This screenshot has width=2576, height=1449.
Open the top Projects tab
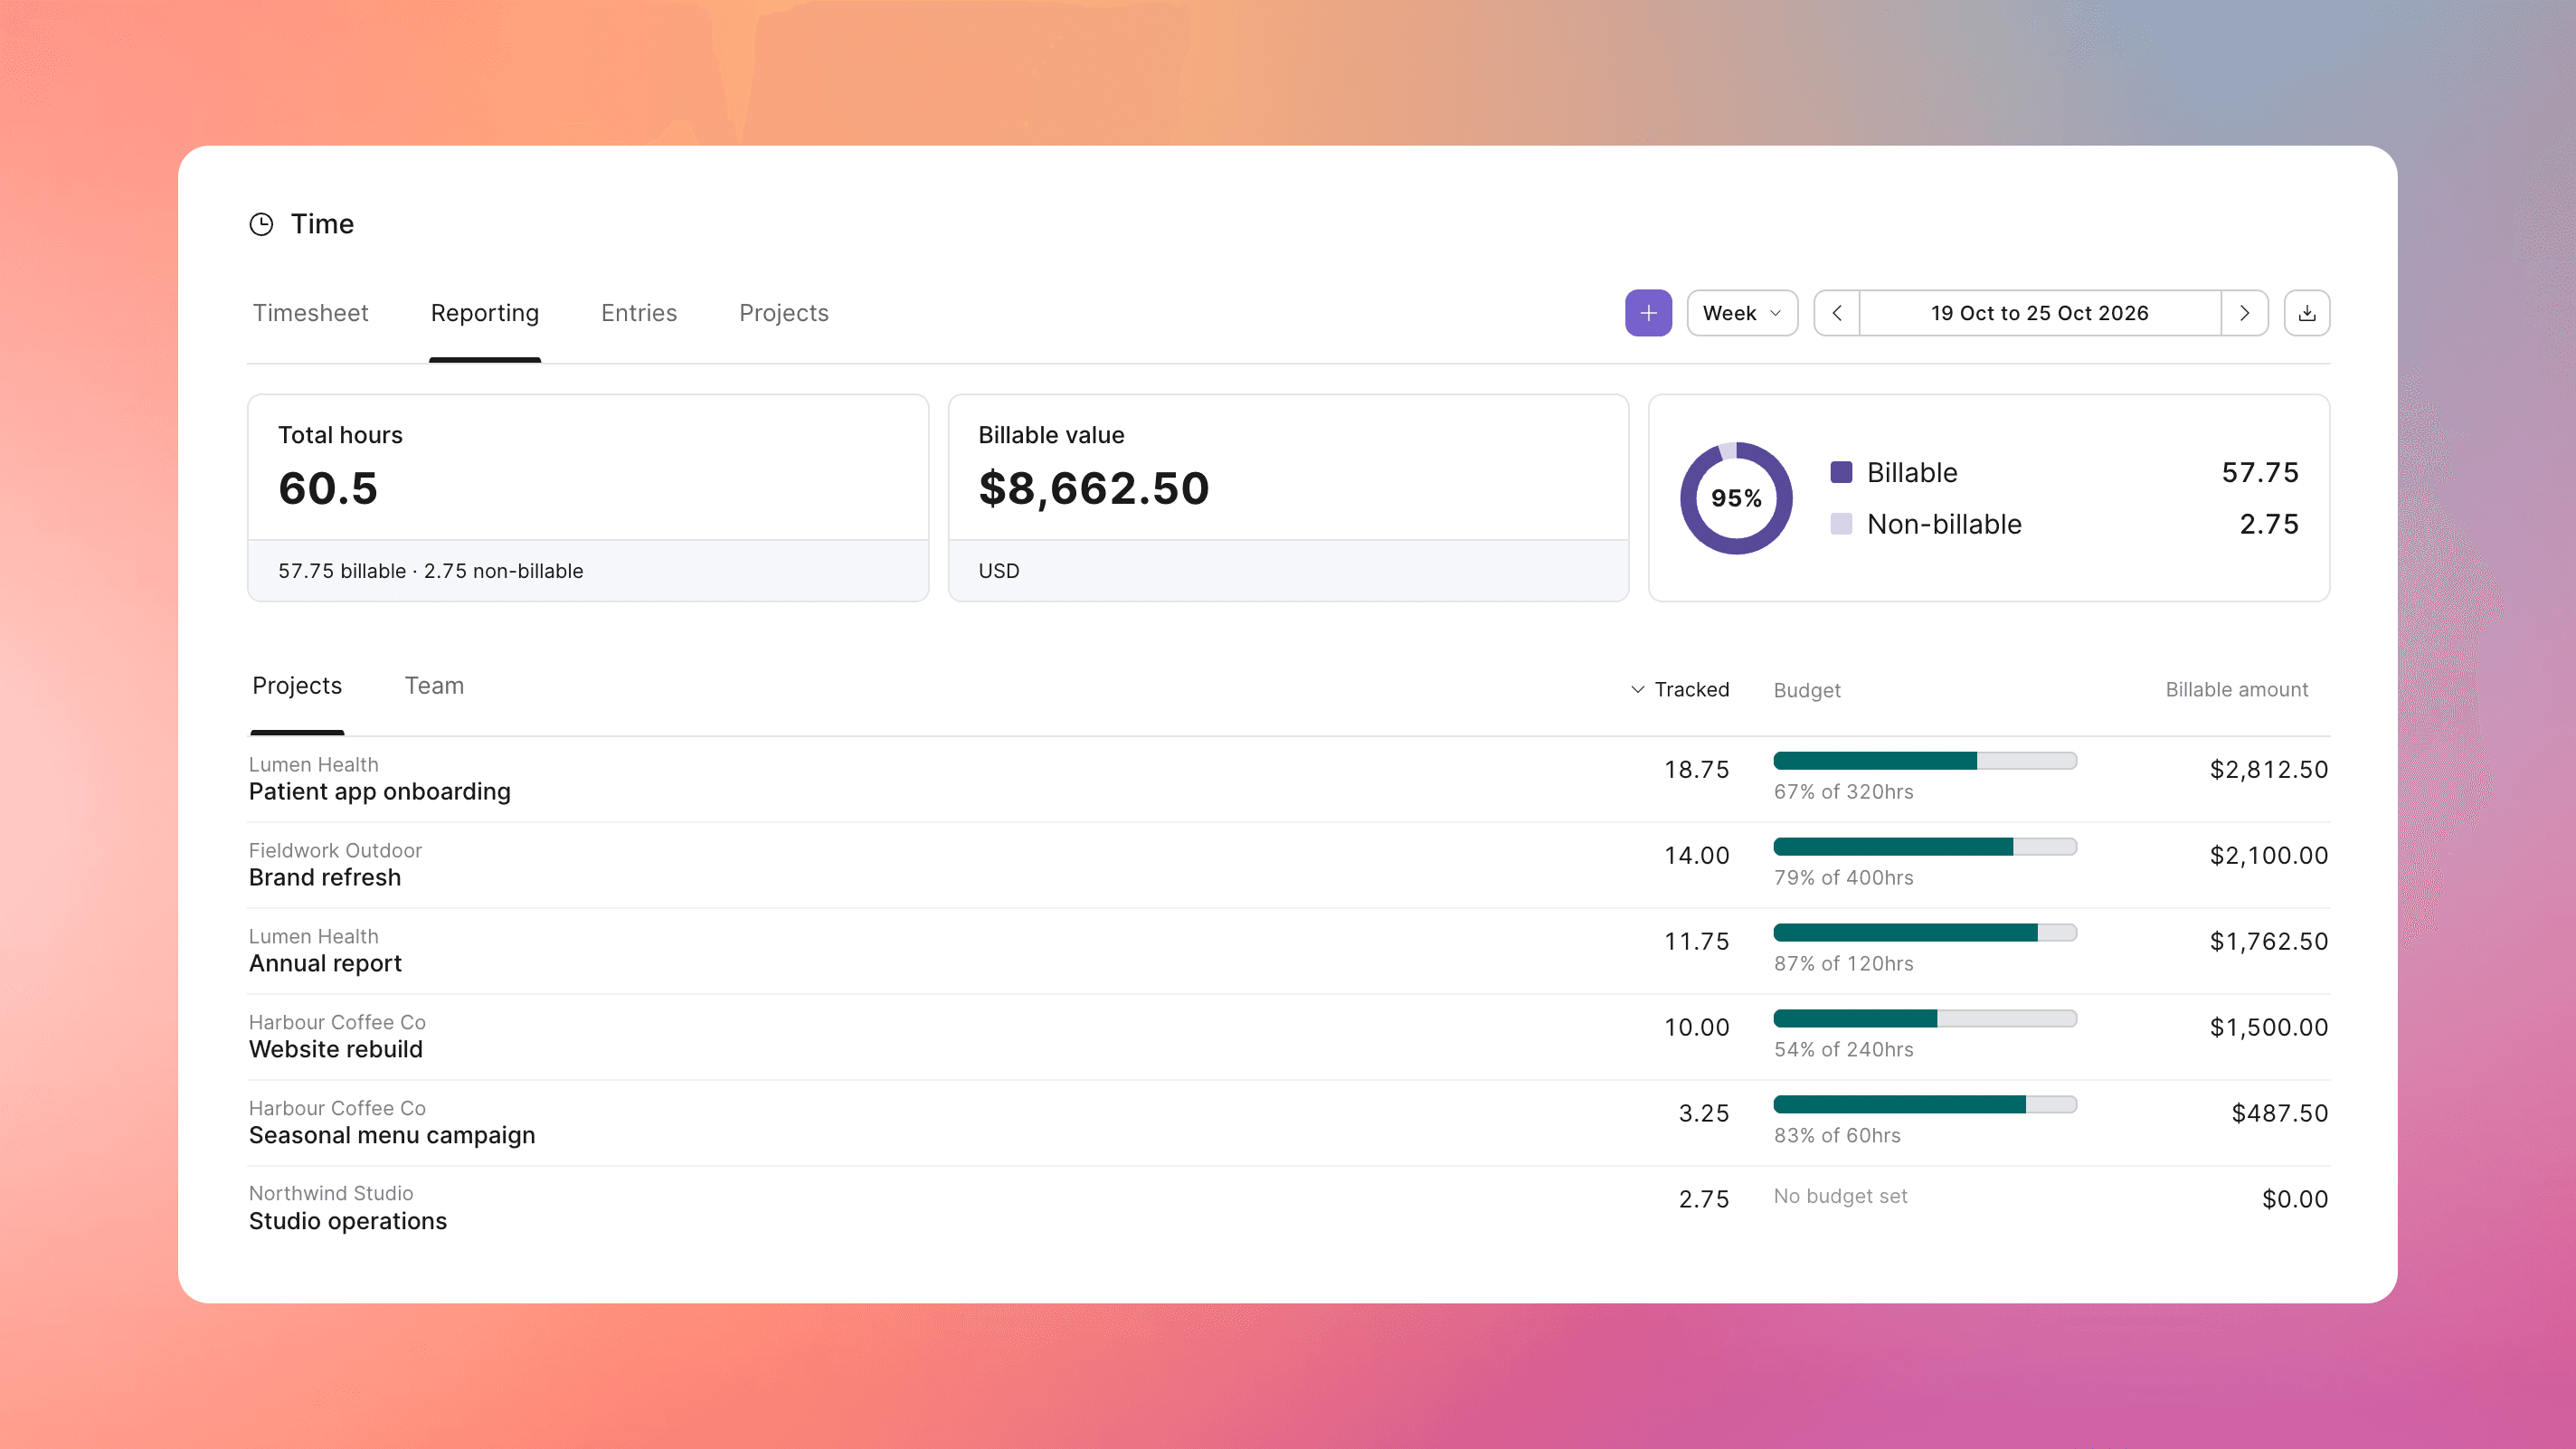[x=784, y=313]
